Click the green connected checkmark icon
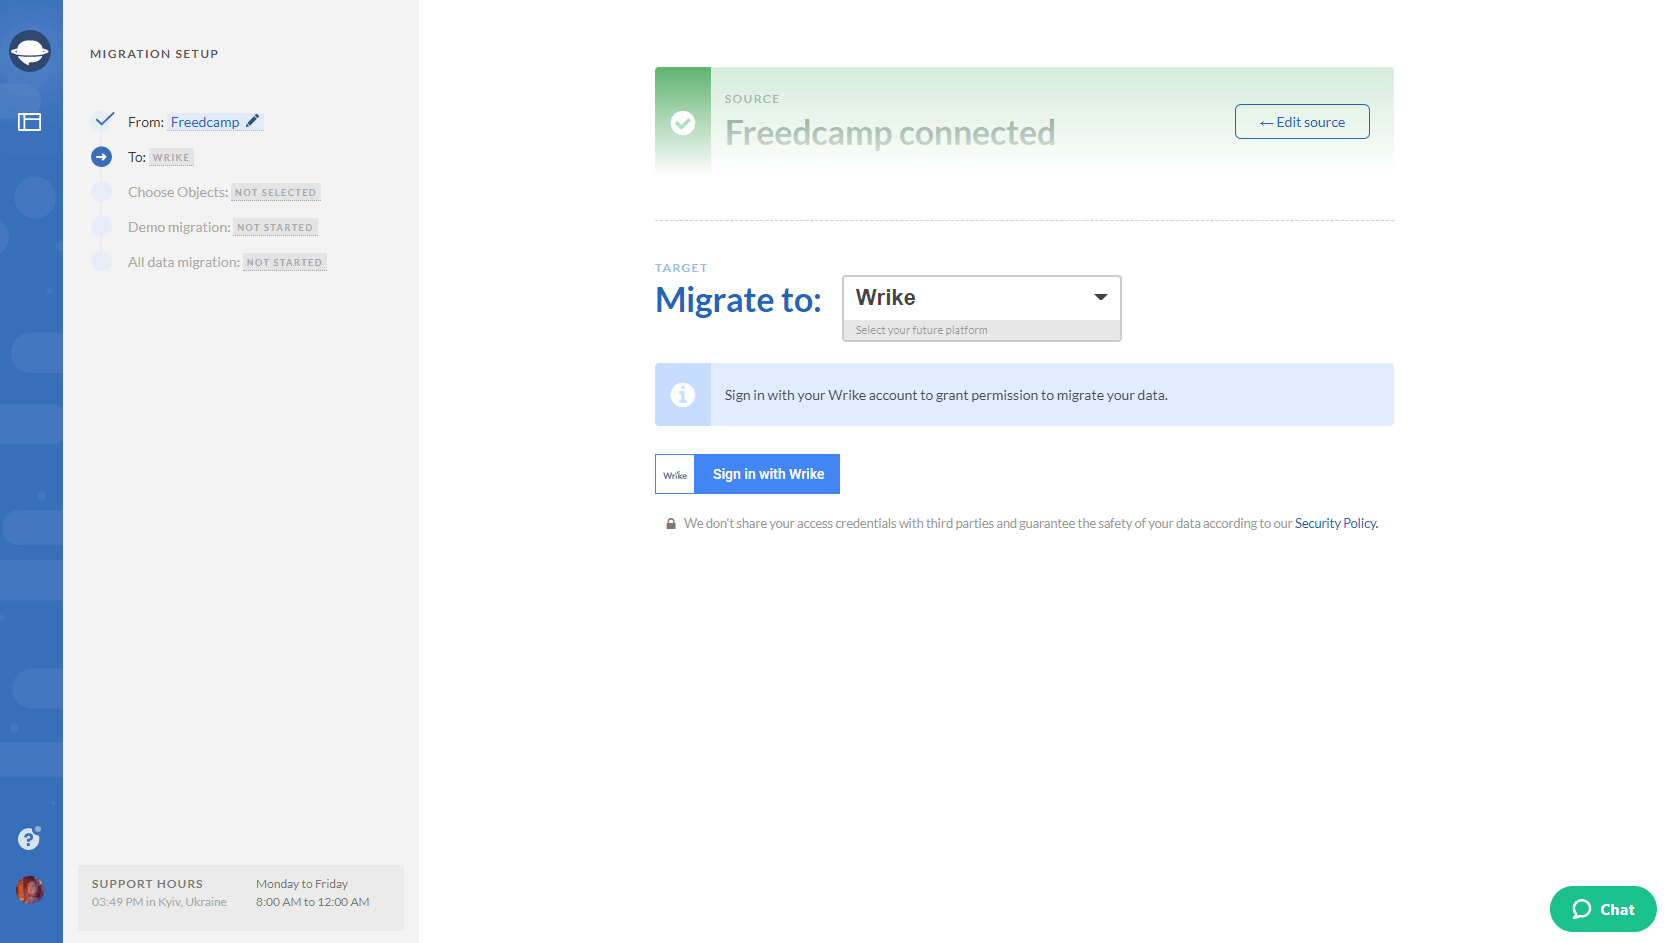1676x943 pixels. point(683,123)
